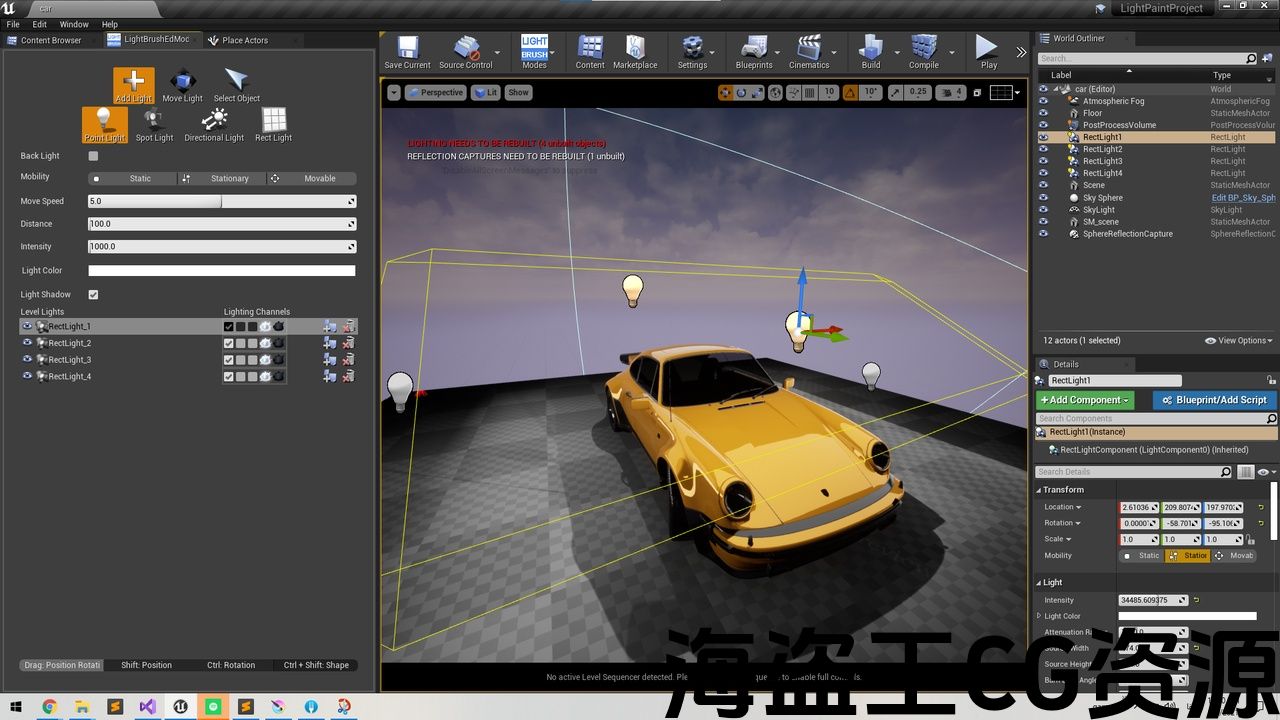Choose the Rect Light tool
This screenshot has width=1280, height=720.
(273, 125)
